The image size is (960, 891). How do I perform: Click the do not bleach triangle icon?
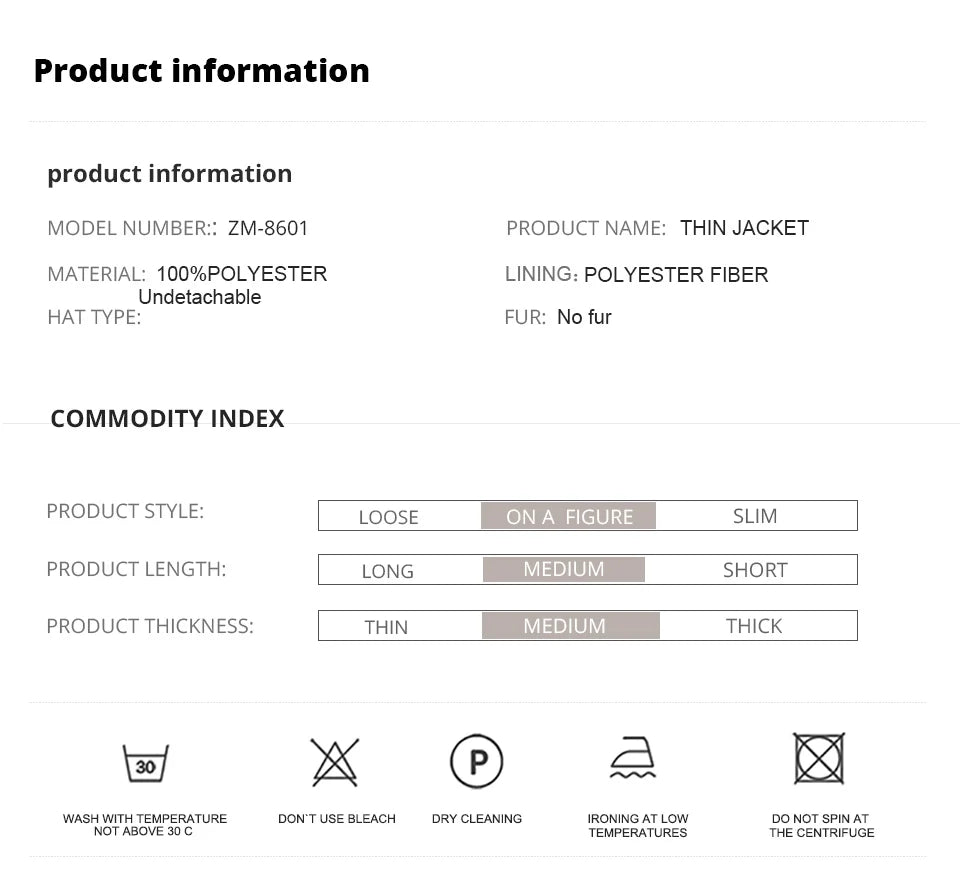(335, 762)
